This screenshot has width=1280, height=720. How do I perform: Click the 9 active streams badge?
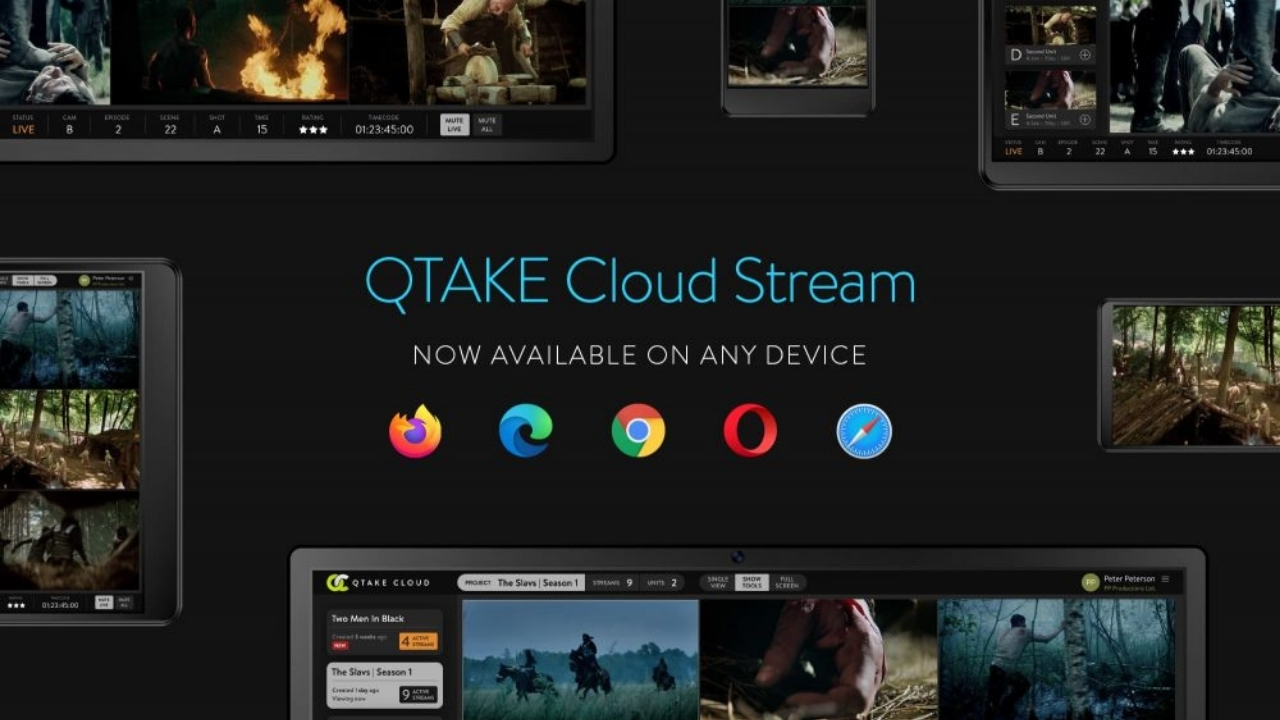click(419, 694)
